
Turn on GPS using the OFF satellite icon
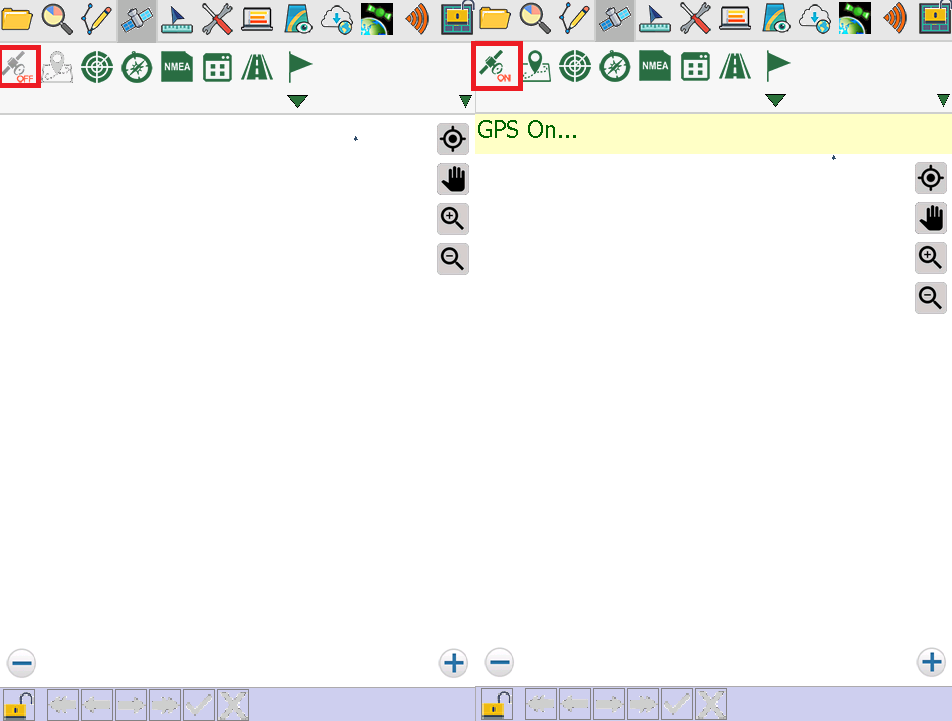(19, 66)
